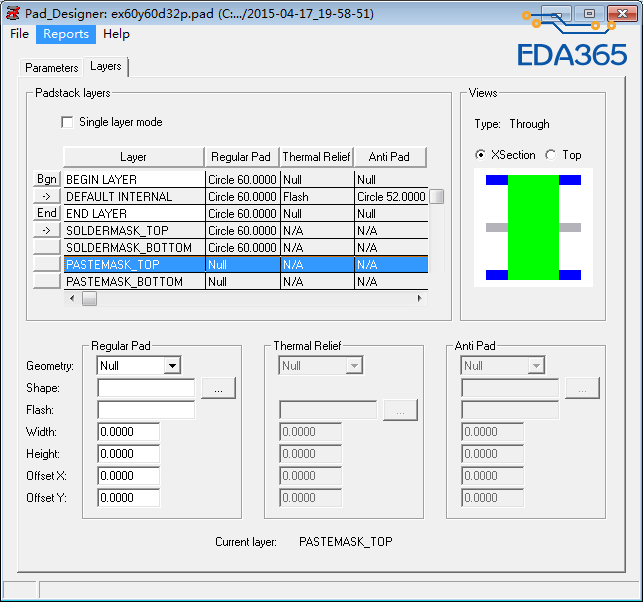The image size is (643, 602).
Task: Click the Regular Pad Height field
Action: click(128, 454)
